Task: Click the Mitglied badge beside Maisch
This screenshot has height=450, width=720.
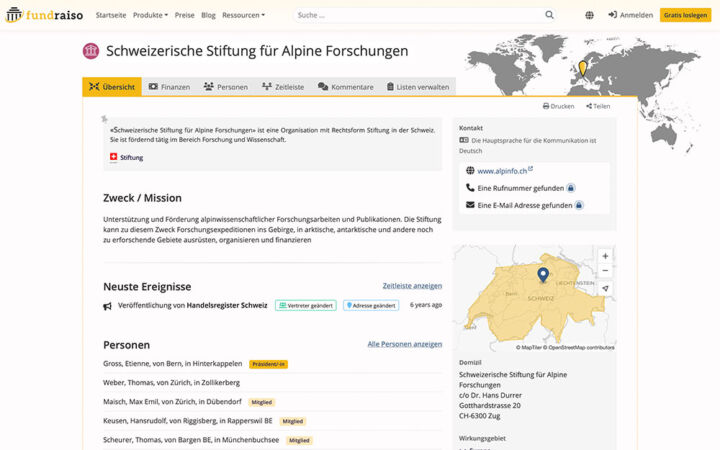Action: pyautogui.click(x=261, y=402)
